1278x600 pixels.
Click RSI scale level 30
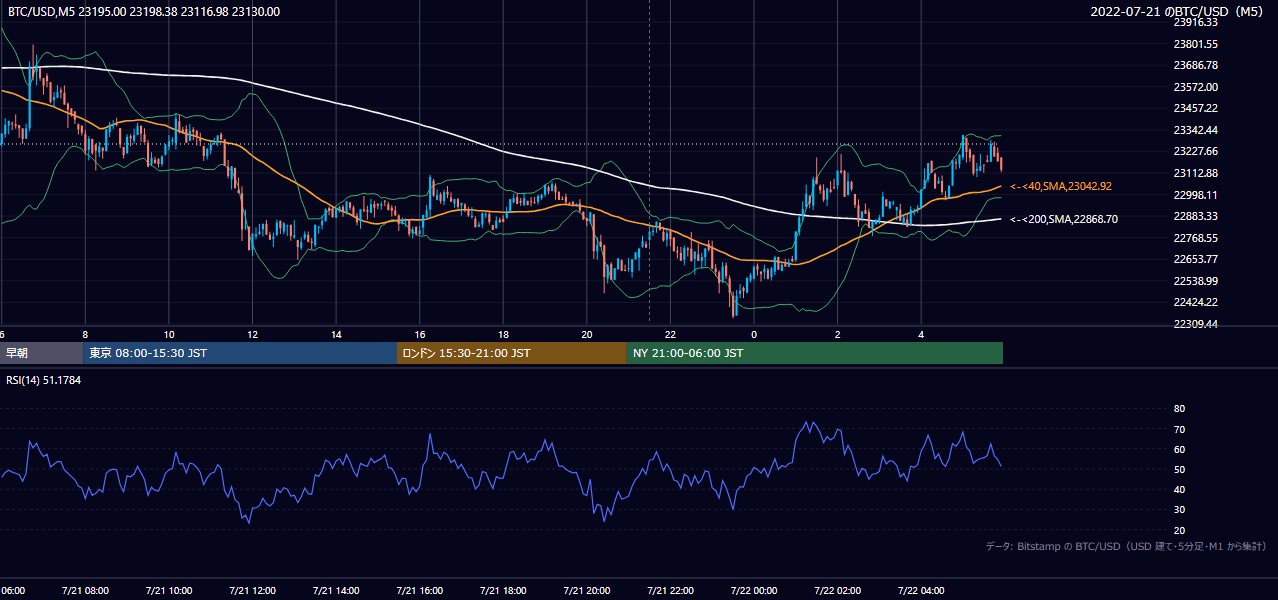(1179, 510)
